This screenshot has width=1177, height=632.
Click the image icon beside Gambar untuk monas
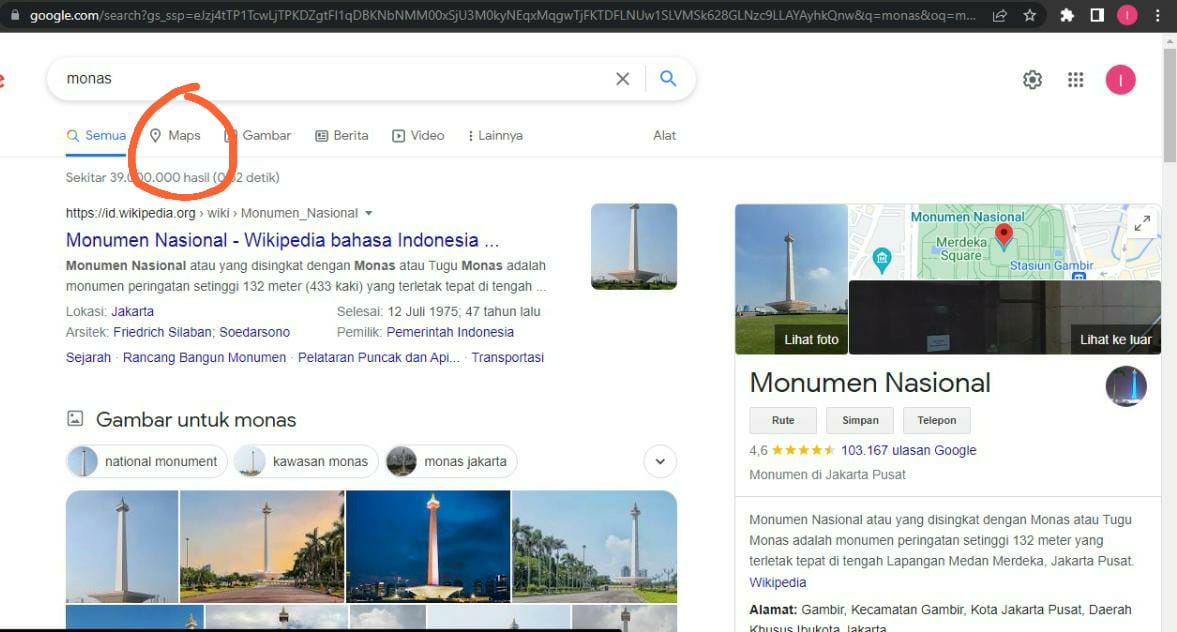pos(75,419)
